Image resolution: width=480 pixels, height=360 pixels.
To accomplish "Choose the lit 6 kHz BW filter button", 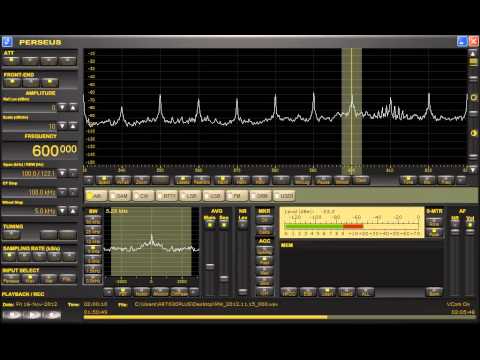I will point(93,250).
